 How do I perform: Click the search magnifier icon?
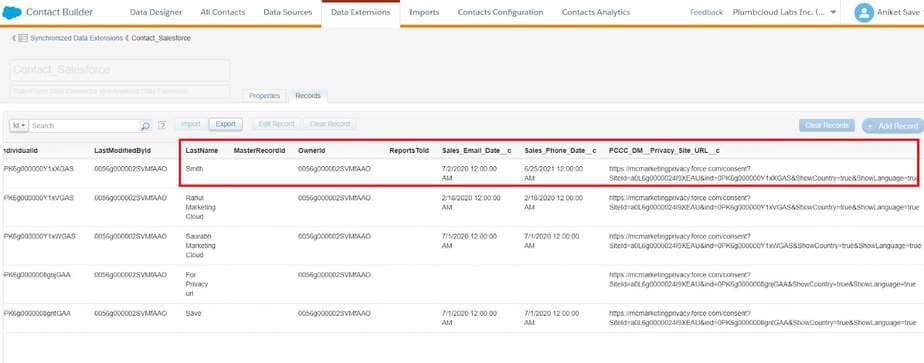tap(145, 126)
